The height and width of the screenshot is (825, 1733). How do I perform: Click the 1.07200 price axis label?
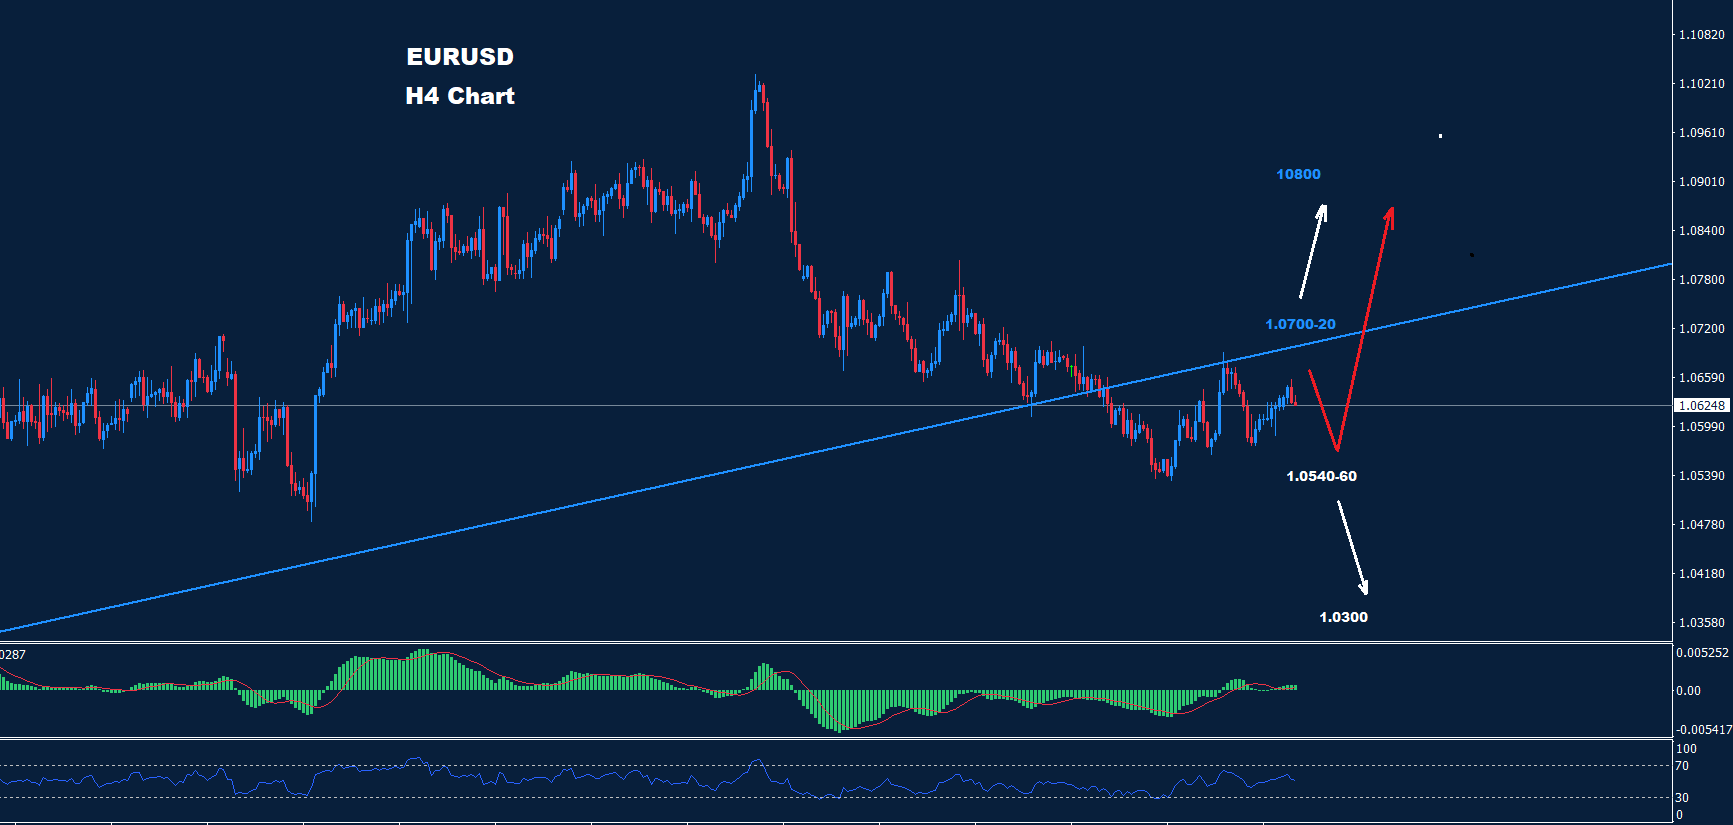tap(1701, 329)
